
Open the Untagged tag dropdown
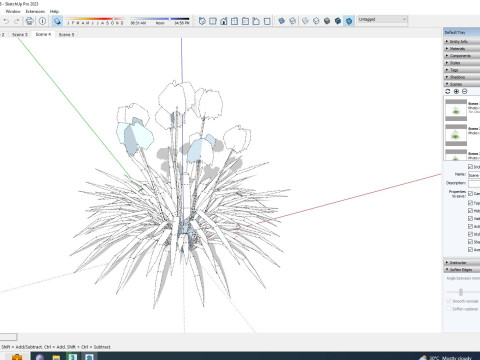tap(383, 20)
